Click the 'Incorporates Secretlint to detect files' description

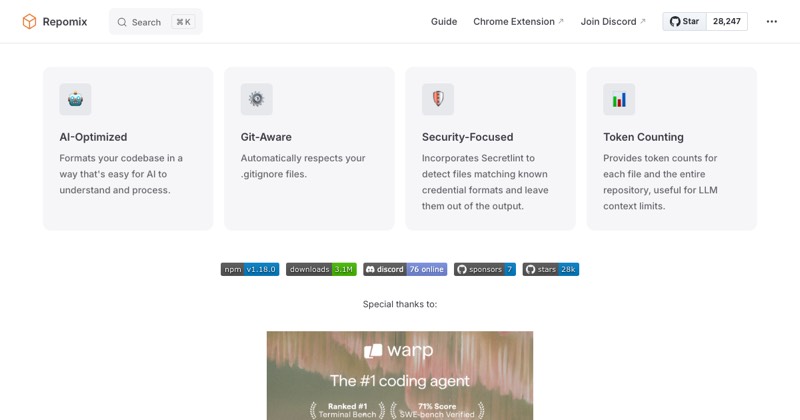tap(485, 182)
